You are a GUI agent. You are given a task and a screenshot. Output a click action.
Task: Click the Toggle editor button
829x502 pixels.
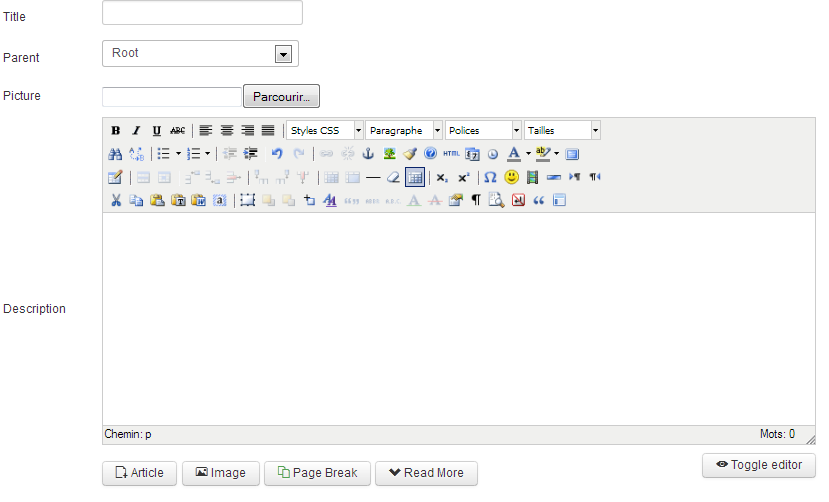759,465
